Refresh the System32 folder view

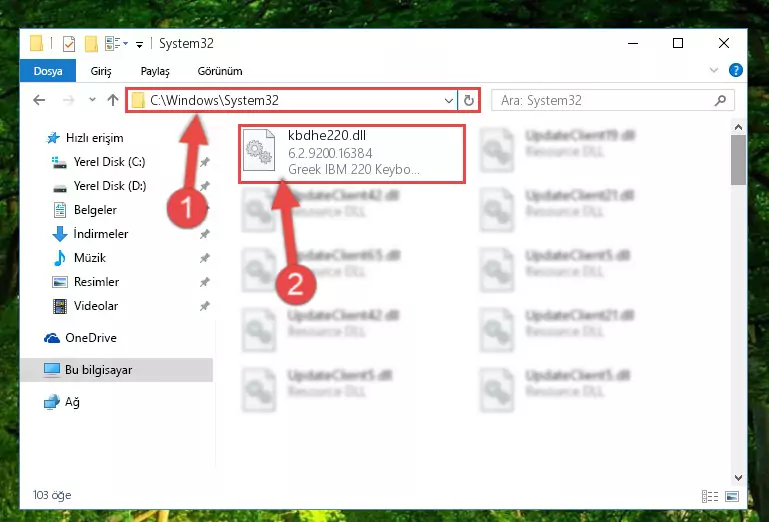[x=468, y=101]
